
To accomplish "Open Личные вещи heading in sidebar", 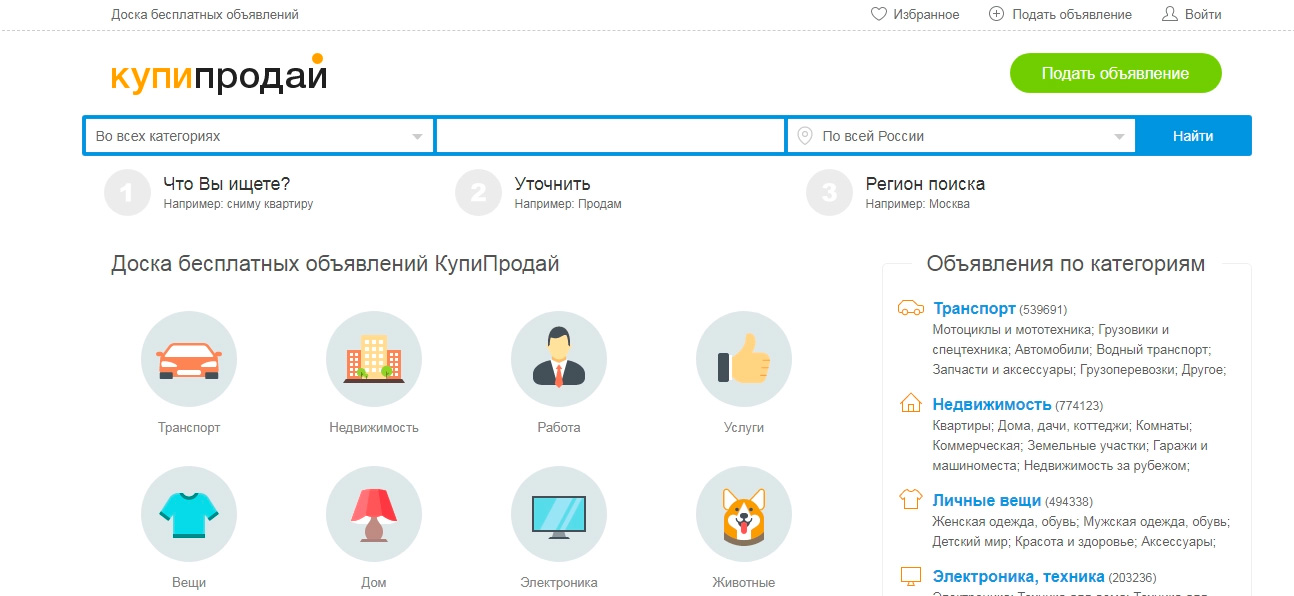I will [x=987, y=500].
